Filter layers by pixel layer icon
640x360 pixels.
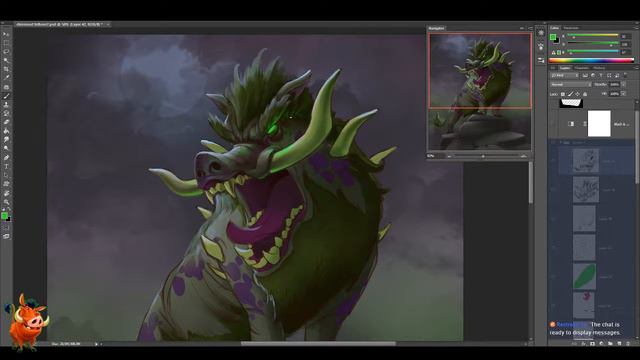(585, 76)
